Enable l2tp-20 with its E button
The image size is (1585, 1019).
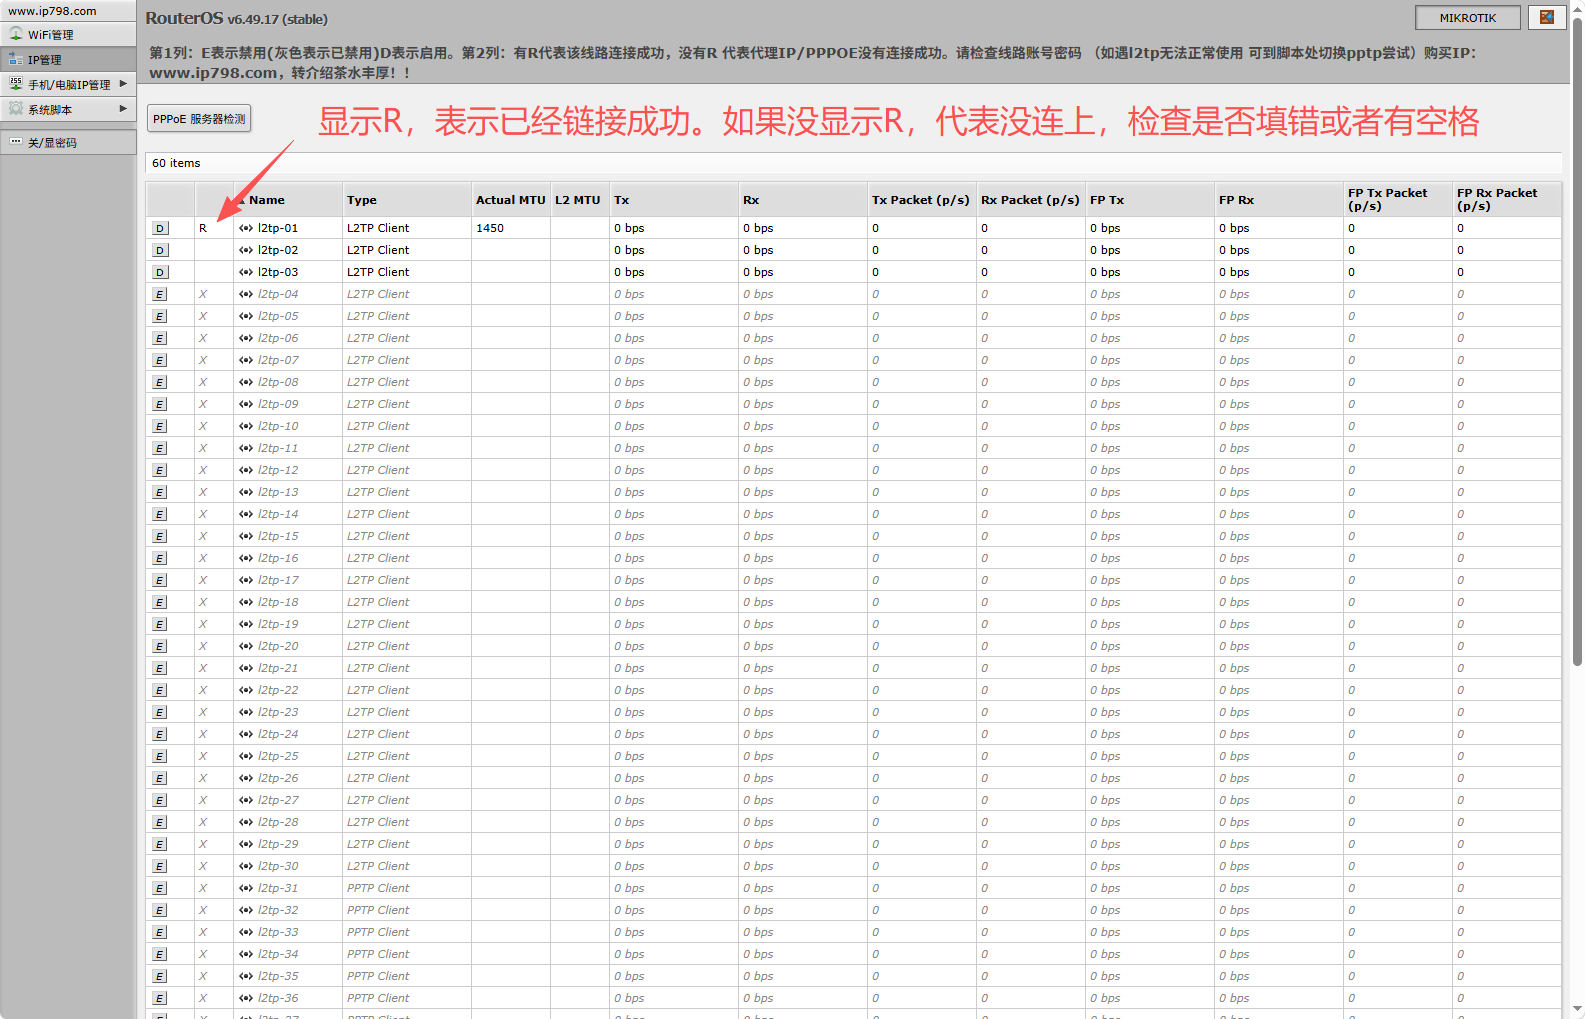pyautogui.click(x=160, y=646)
